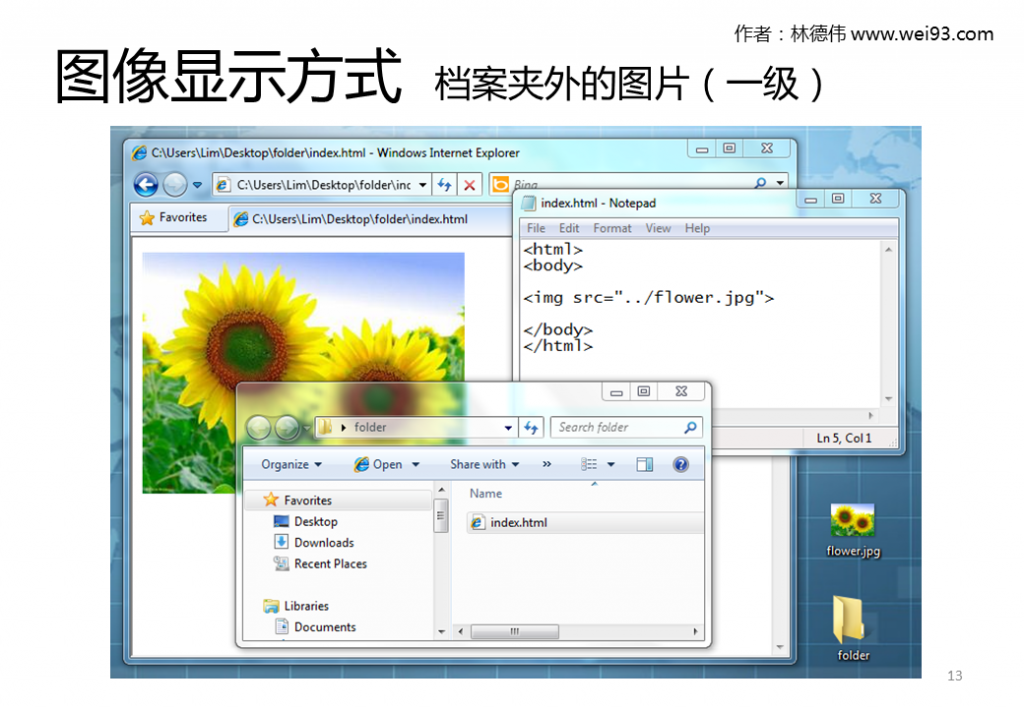Toggle the preview pane icon in Explorer
Image resolution: width=1024 pixels, height=708 pixels.
coord(645,464)
